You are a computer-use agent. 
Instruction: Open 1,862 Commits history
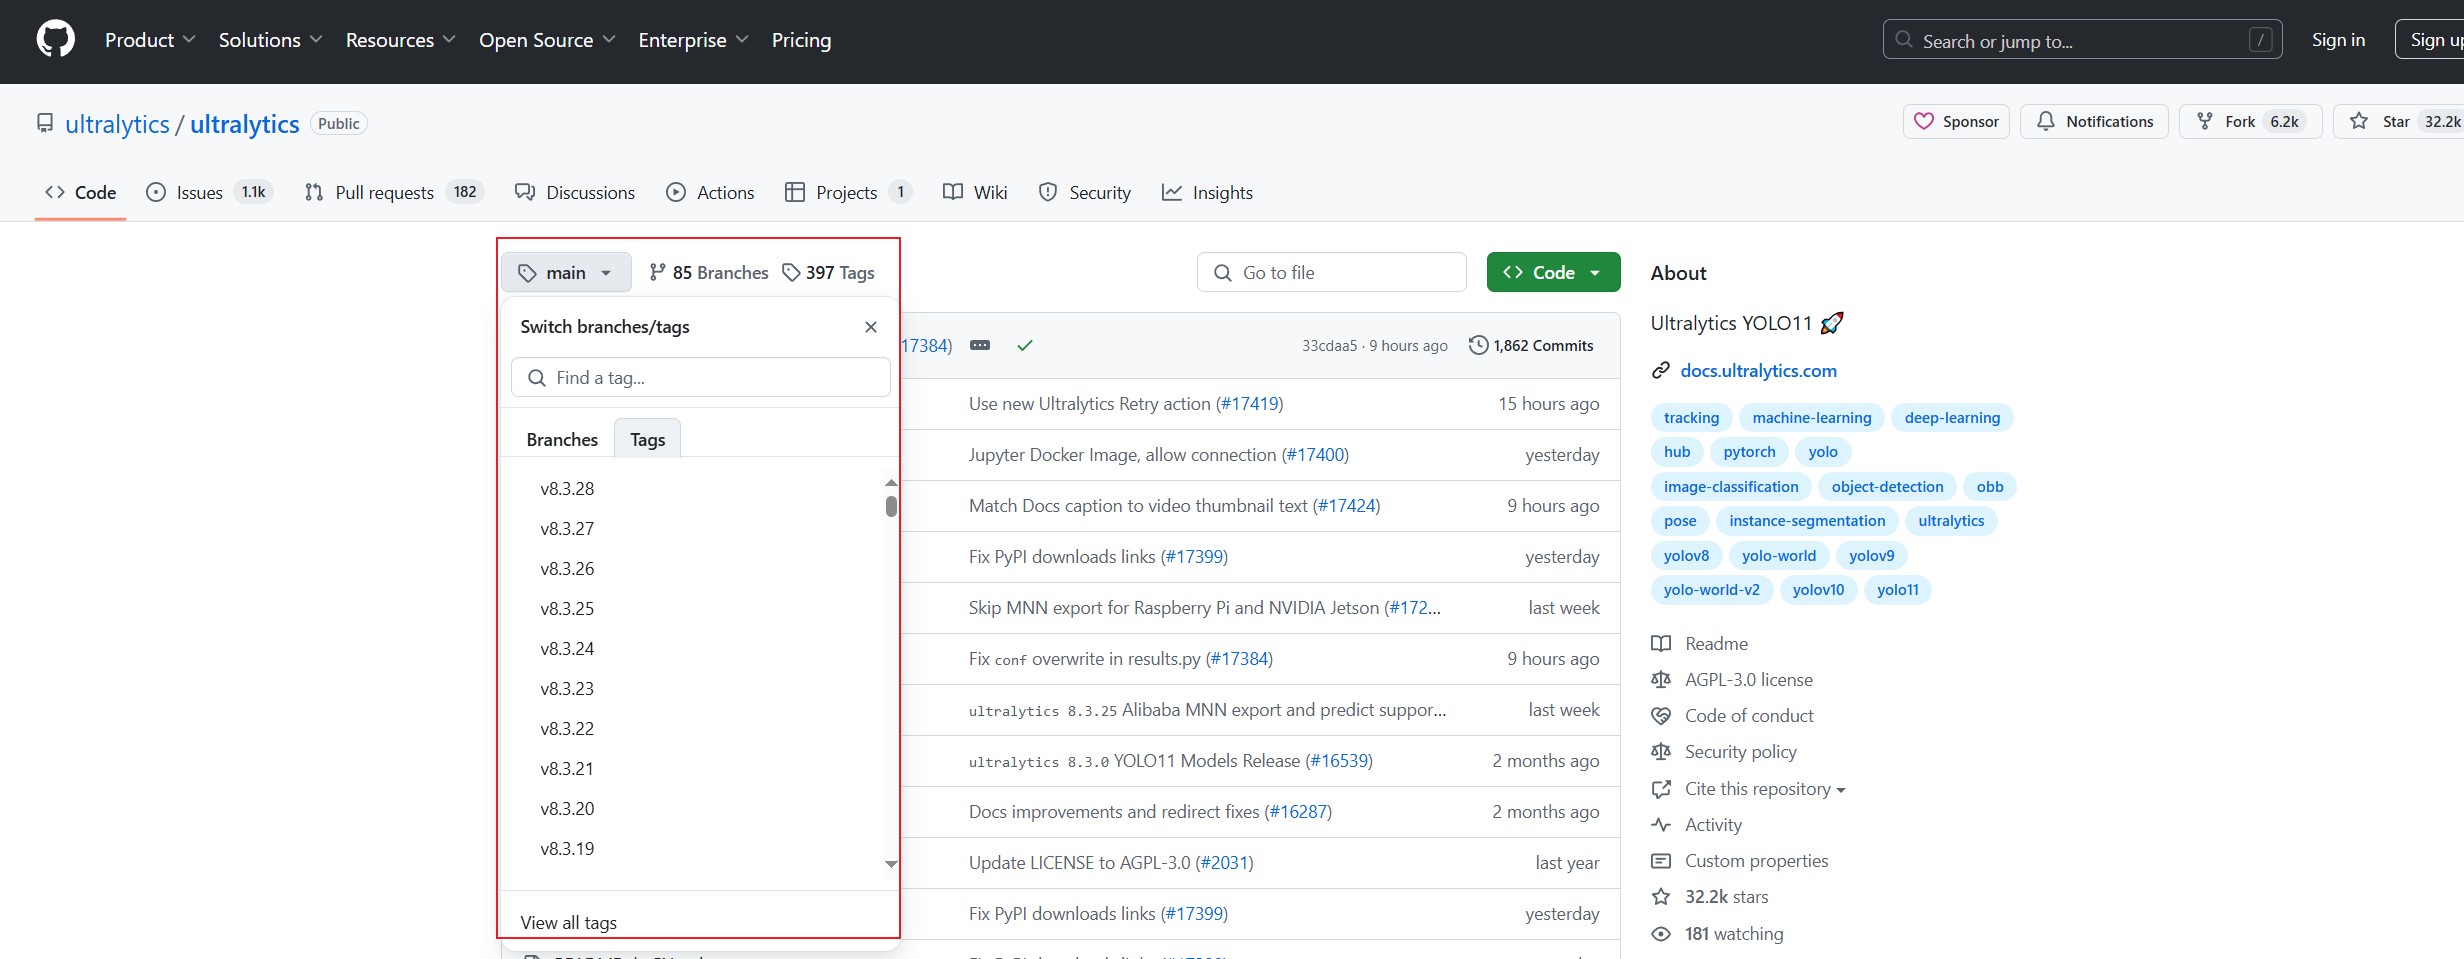tap(1531, 345)
